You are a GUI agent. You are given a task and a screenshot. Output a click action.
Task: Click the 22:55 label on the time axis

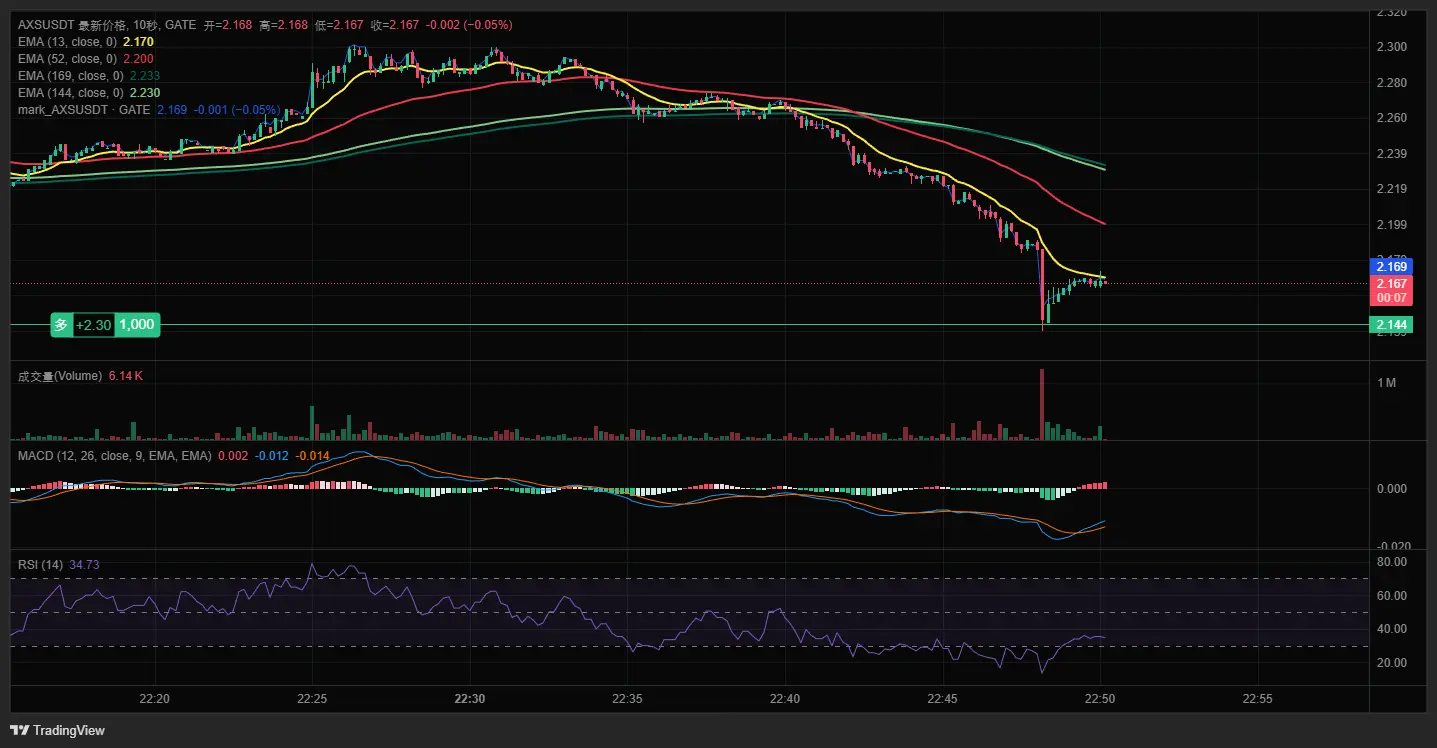(1258, 698)
